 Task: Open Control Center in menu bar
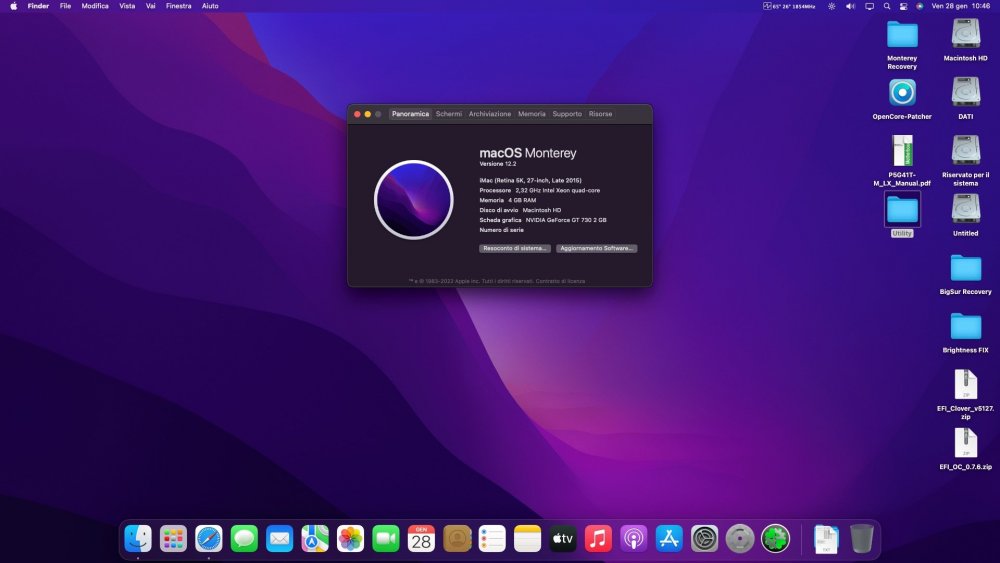(903, 6)
